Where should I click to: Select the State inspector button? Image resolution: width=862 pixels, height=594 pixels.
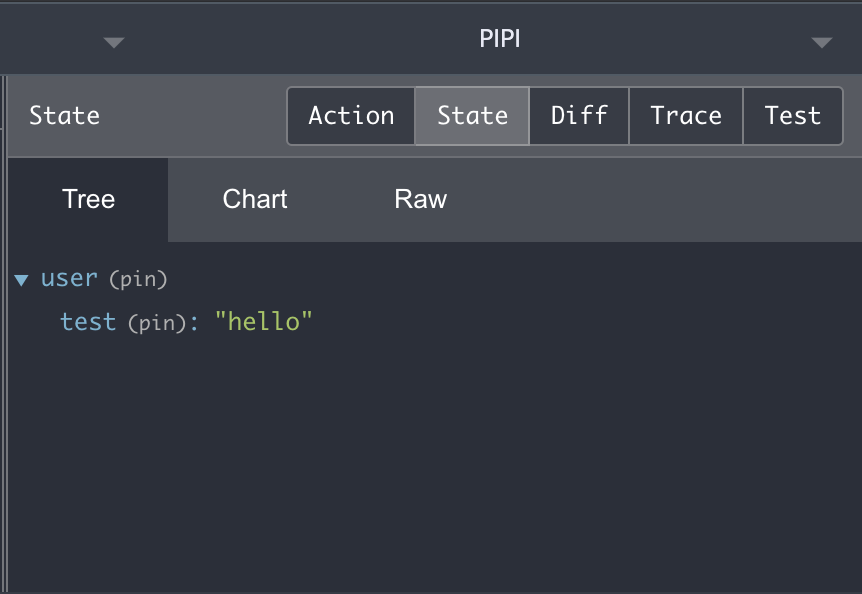pos(472,116)
